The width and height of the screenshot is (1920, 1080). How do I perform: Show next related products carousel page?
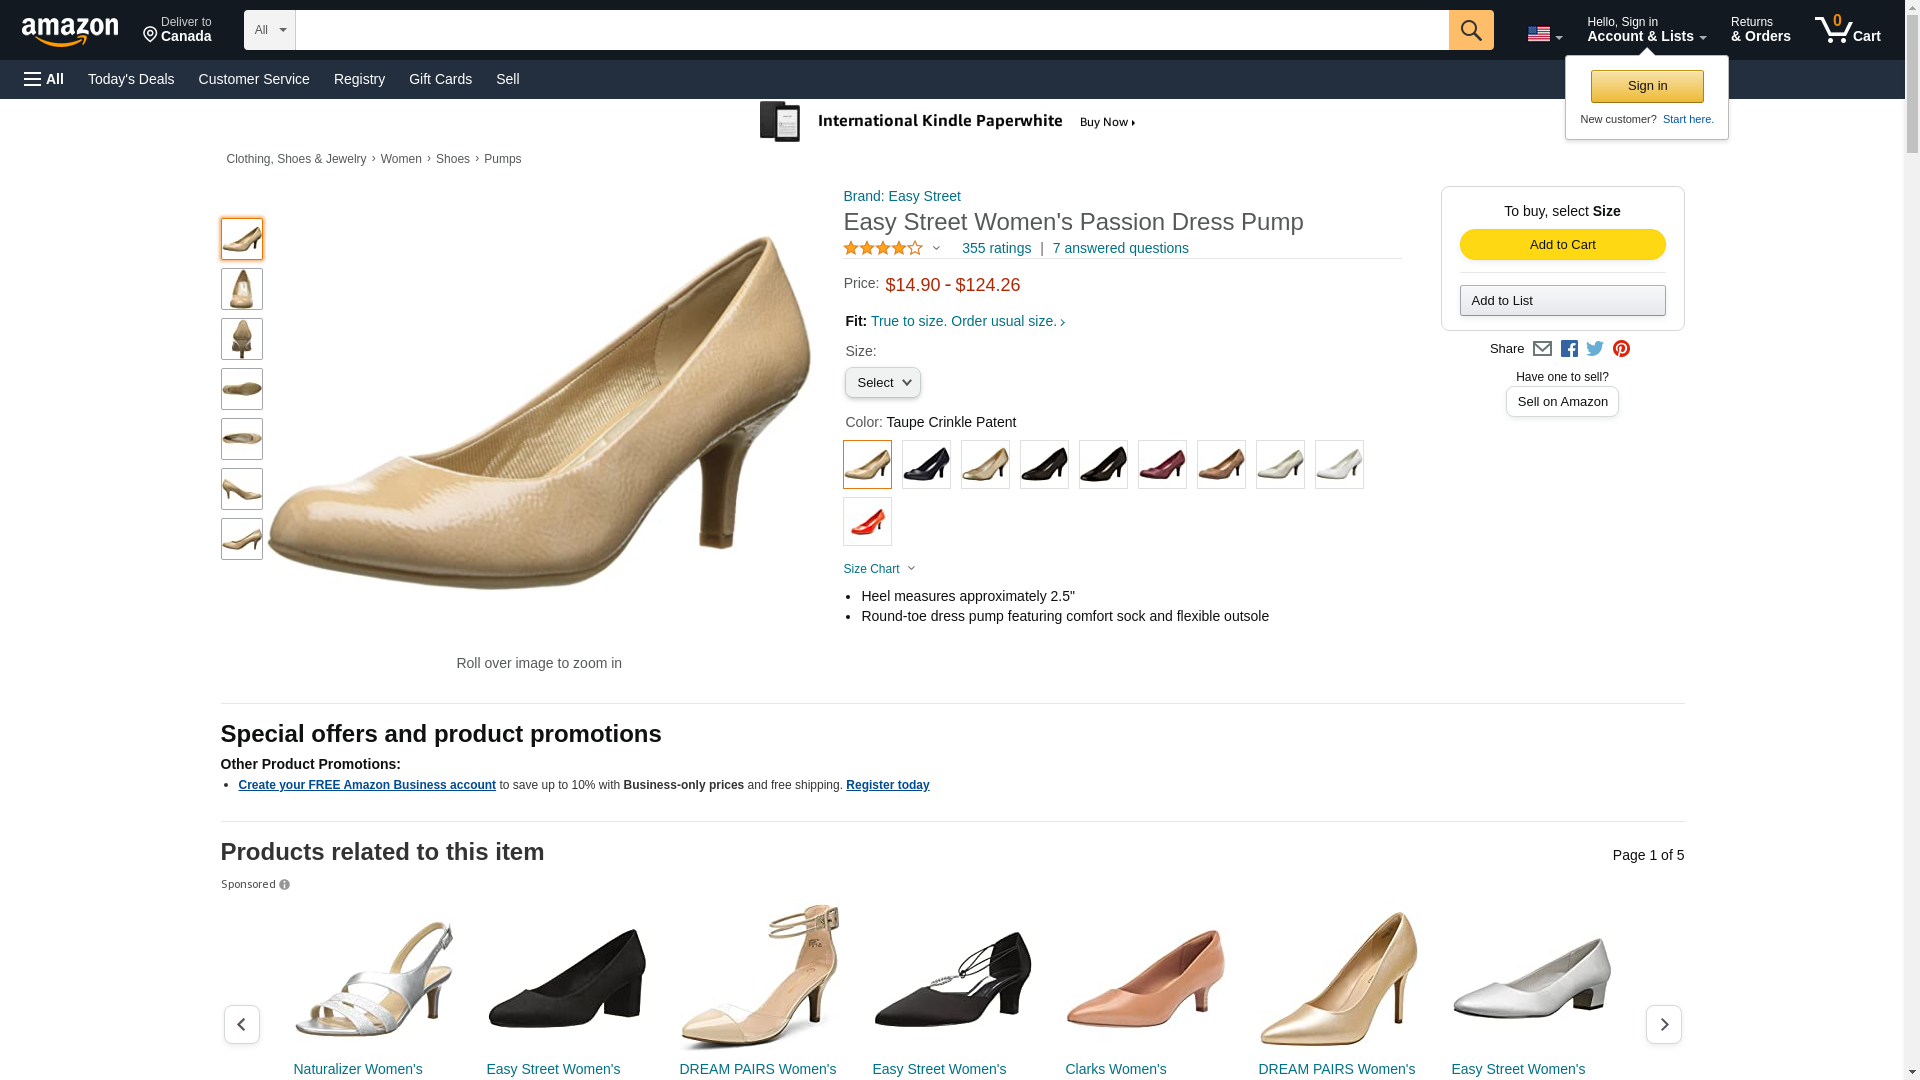[x=1663, y=1024]
